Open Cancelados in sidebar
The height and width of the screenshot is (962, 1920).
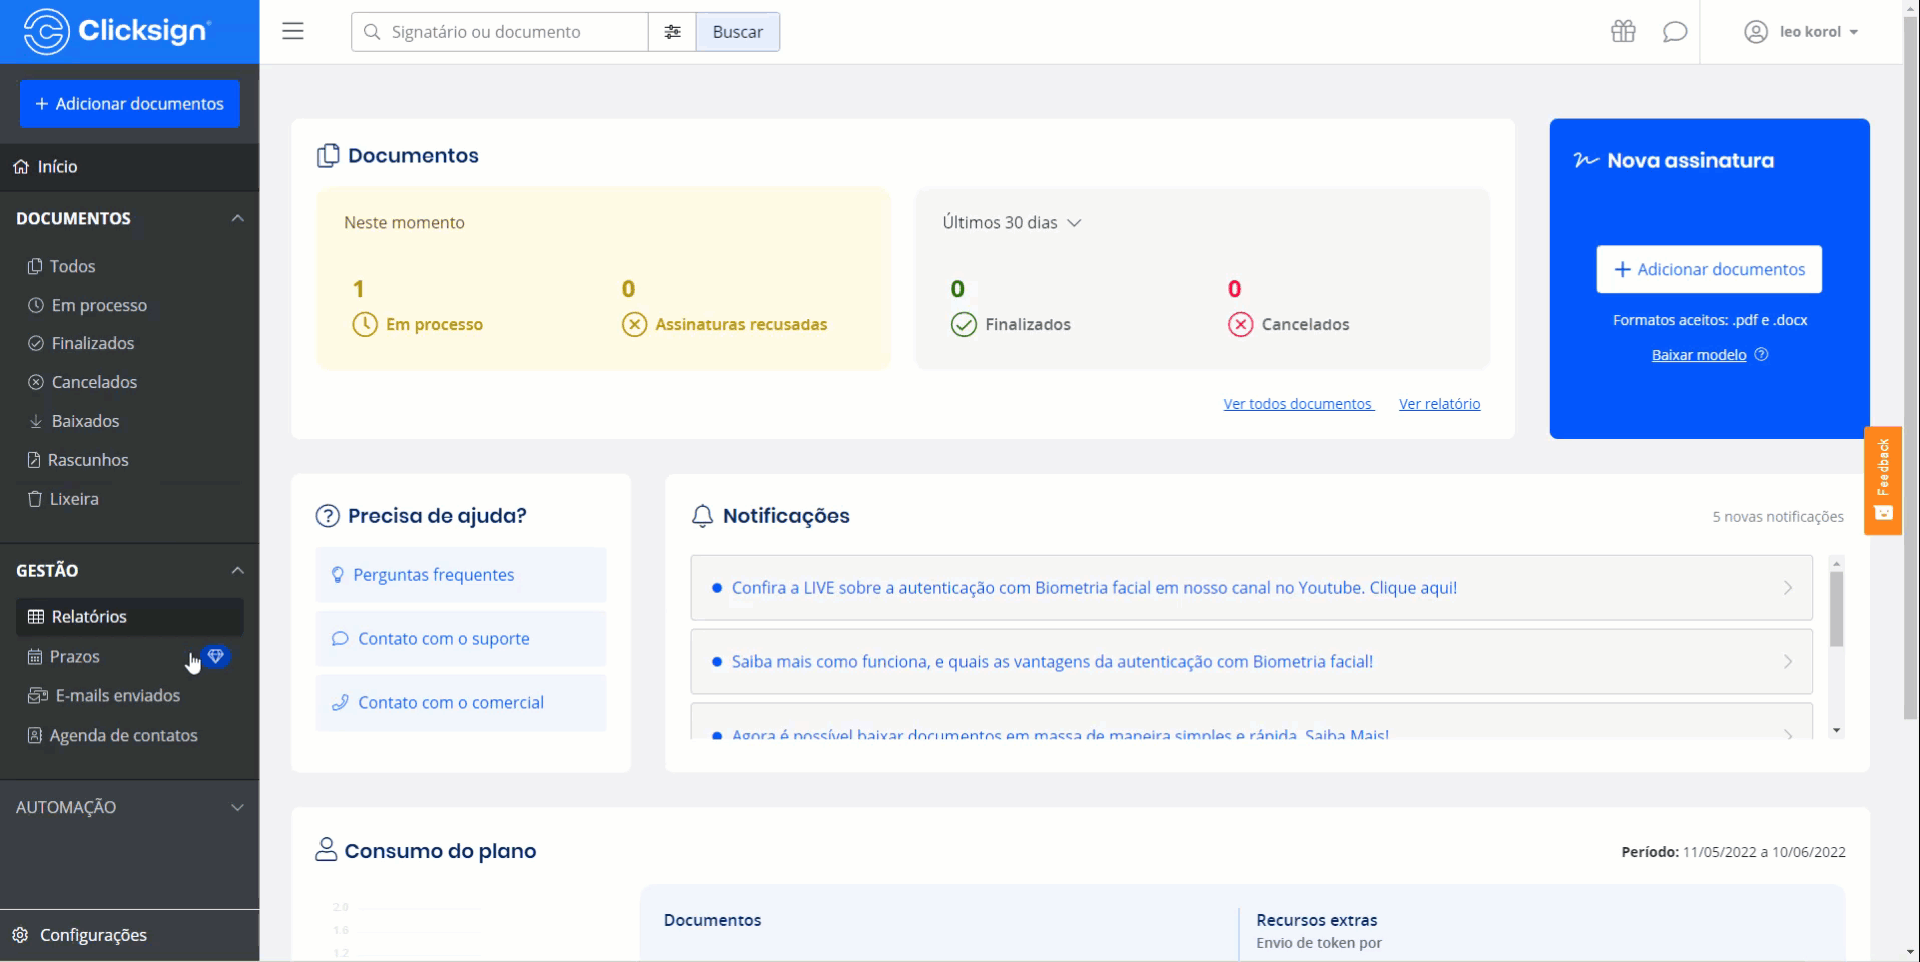click(130, 382)
